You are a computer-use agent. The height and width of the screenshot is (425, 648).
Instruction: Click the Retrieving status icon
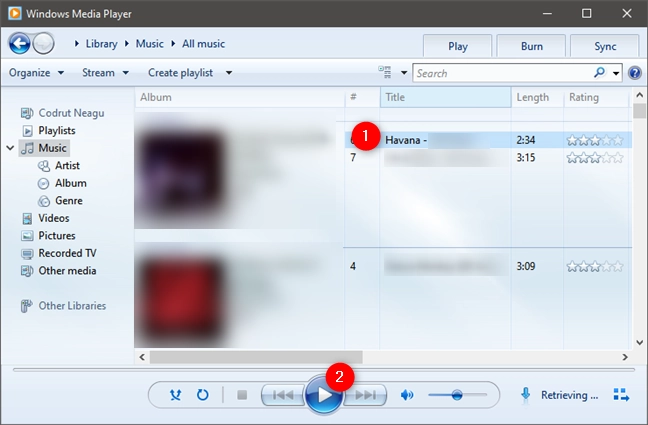click(525, 395)
